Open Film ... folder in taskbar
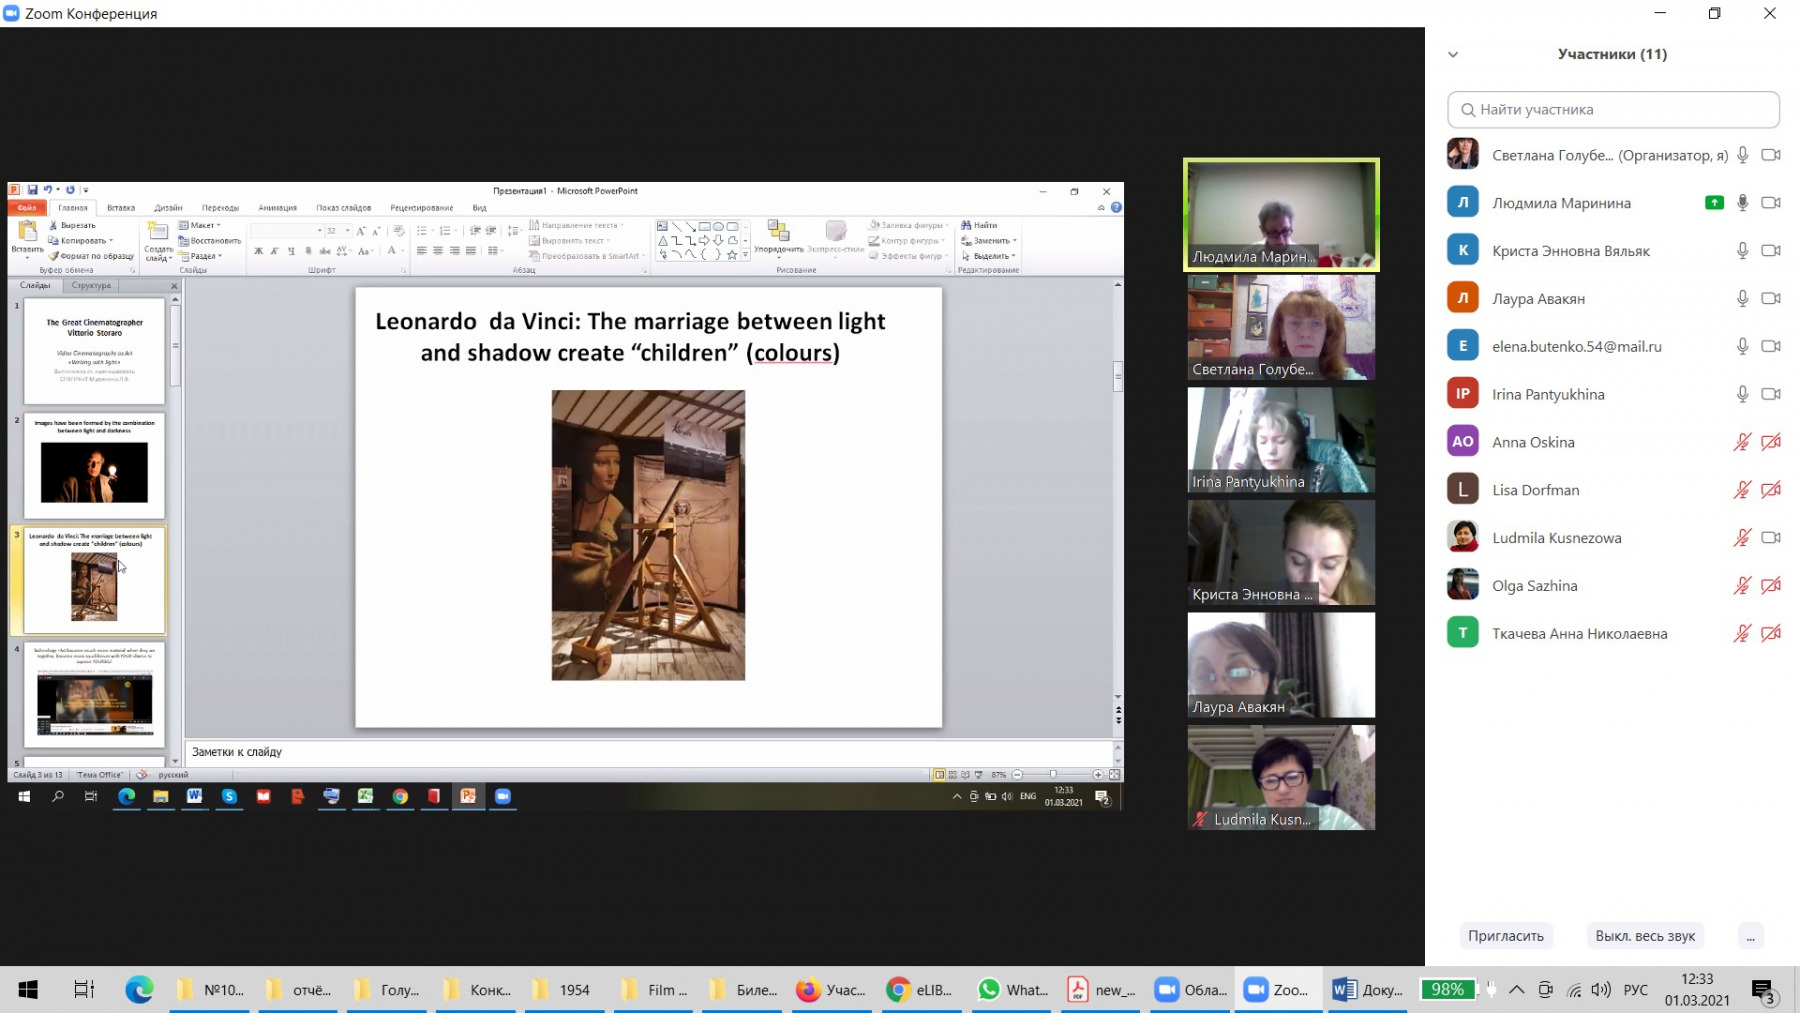Viewport: 1800px width, 1013px height. coord(654,990)
